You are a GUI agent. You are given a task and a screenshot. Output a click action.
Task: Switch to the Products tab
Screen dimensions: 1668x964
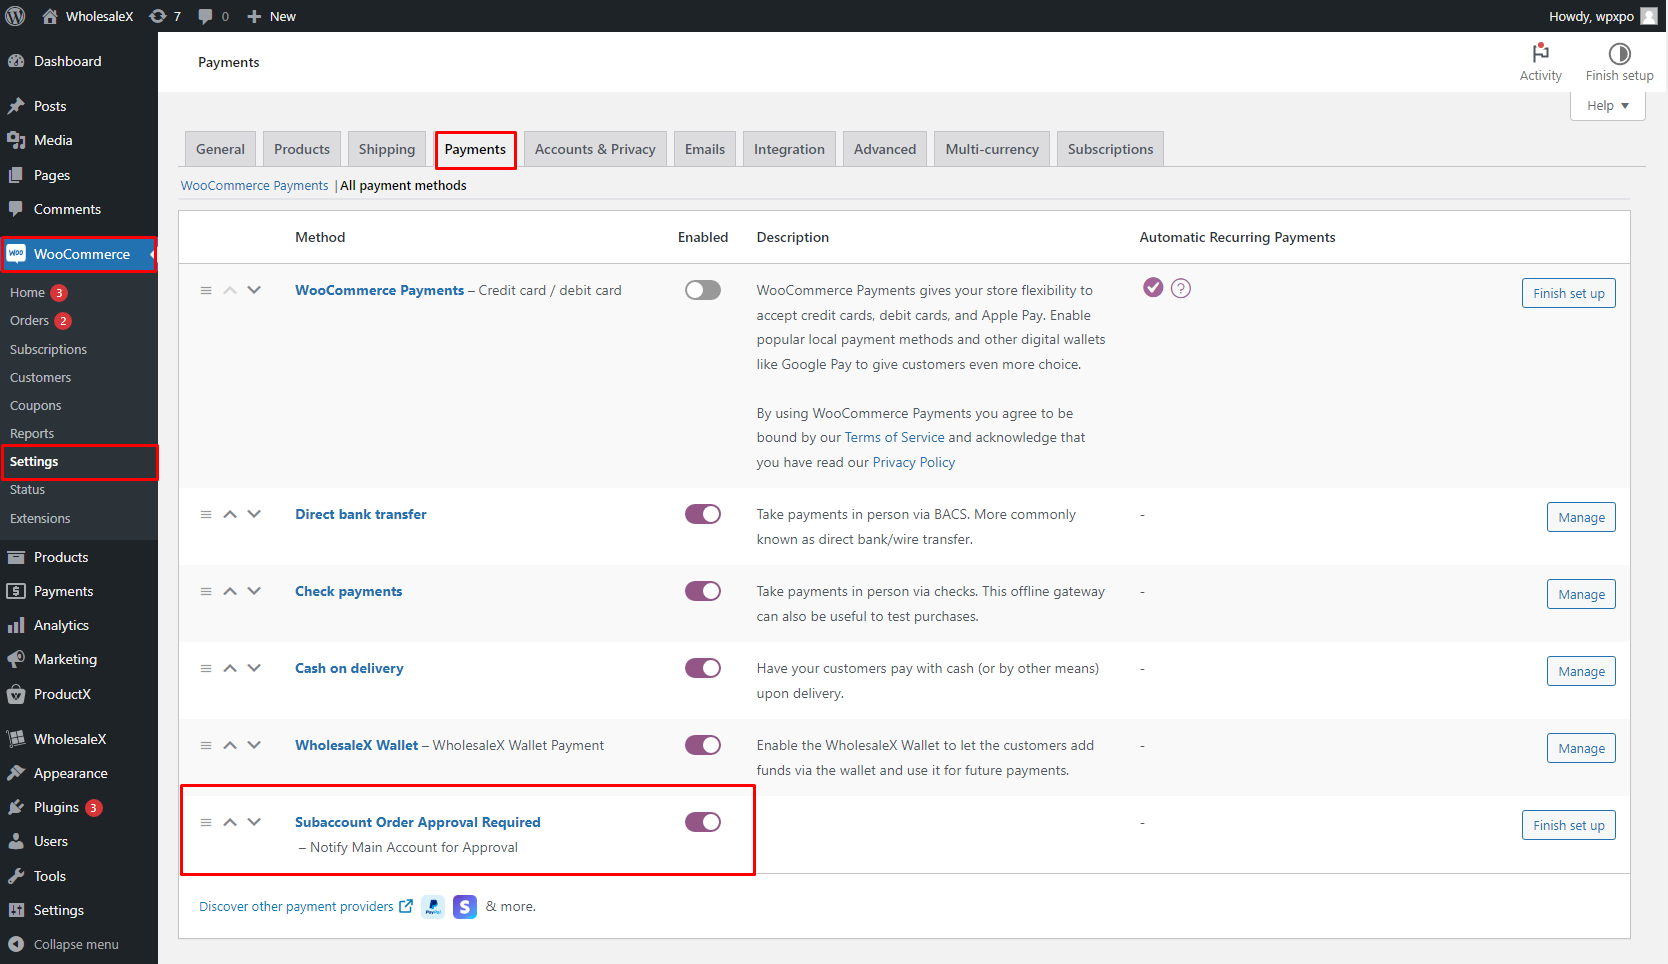pyautogui.click(x=302, y=149)
